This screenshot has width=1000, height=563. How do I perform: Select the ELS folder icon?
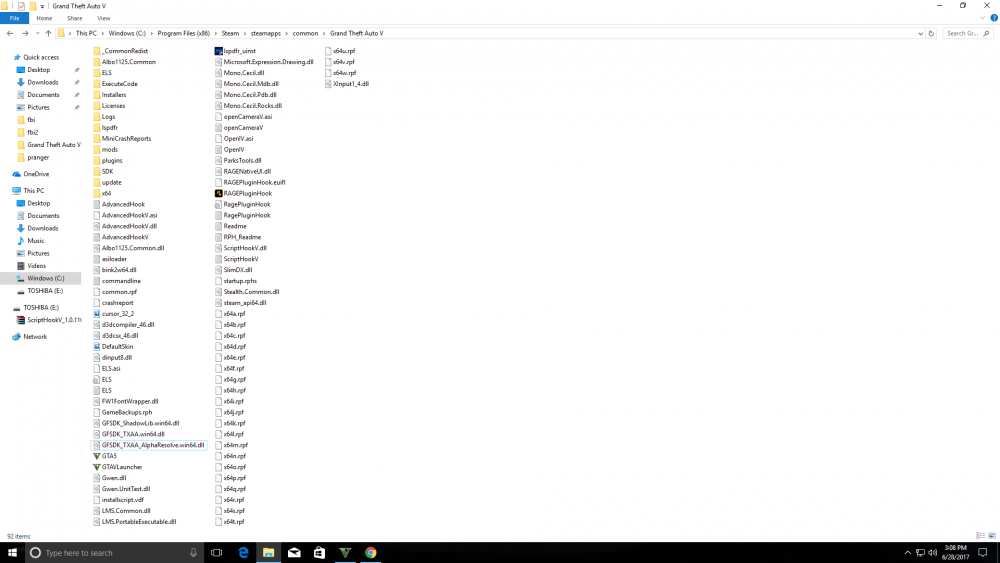pyautogui.click(x=97, y=73)
